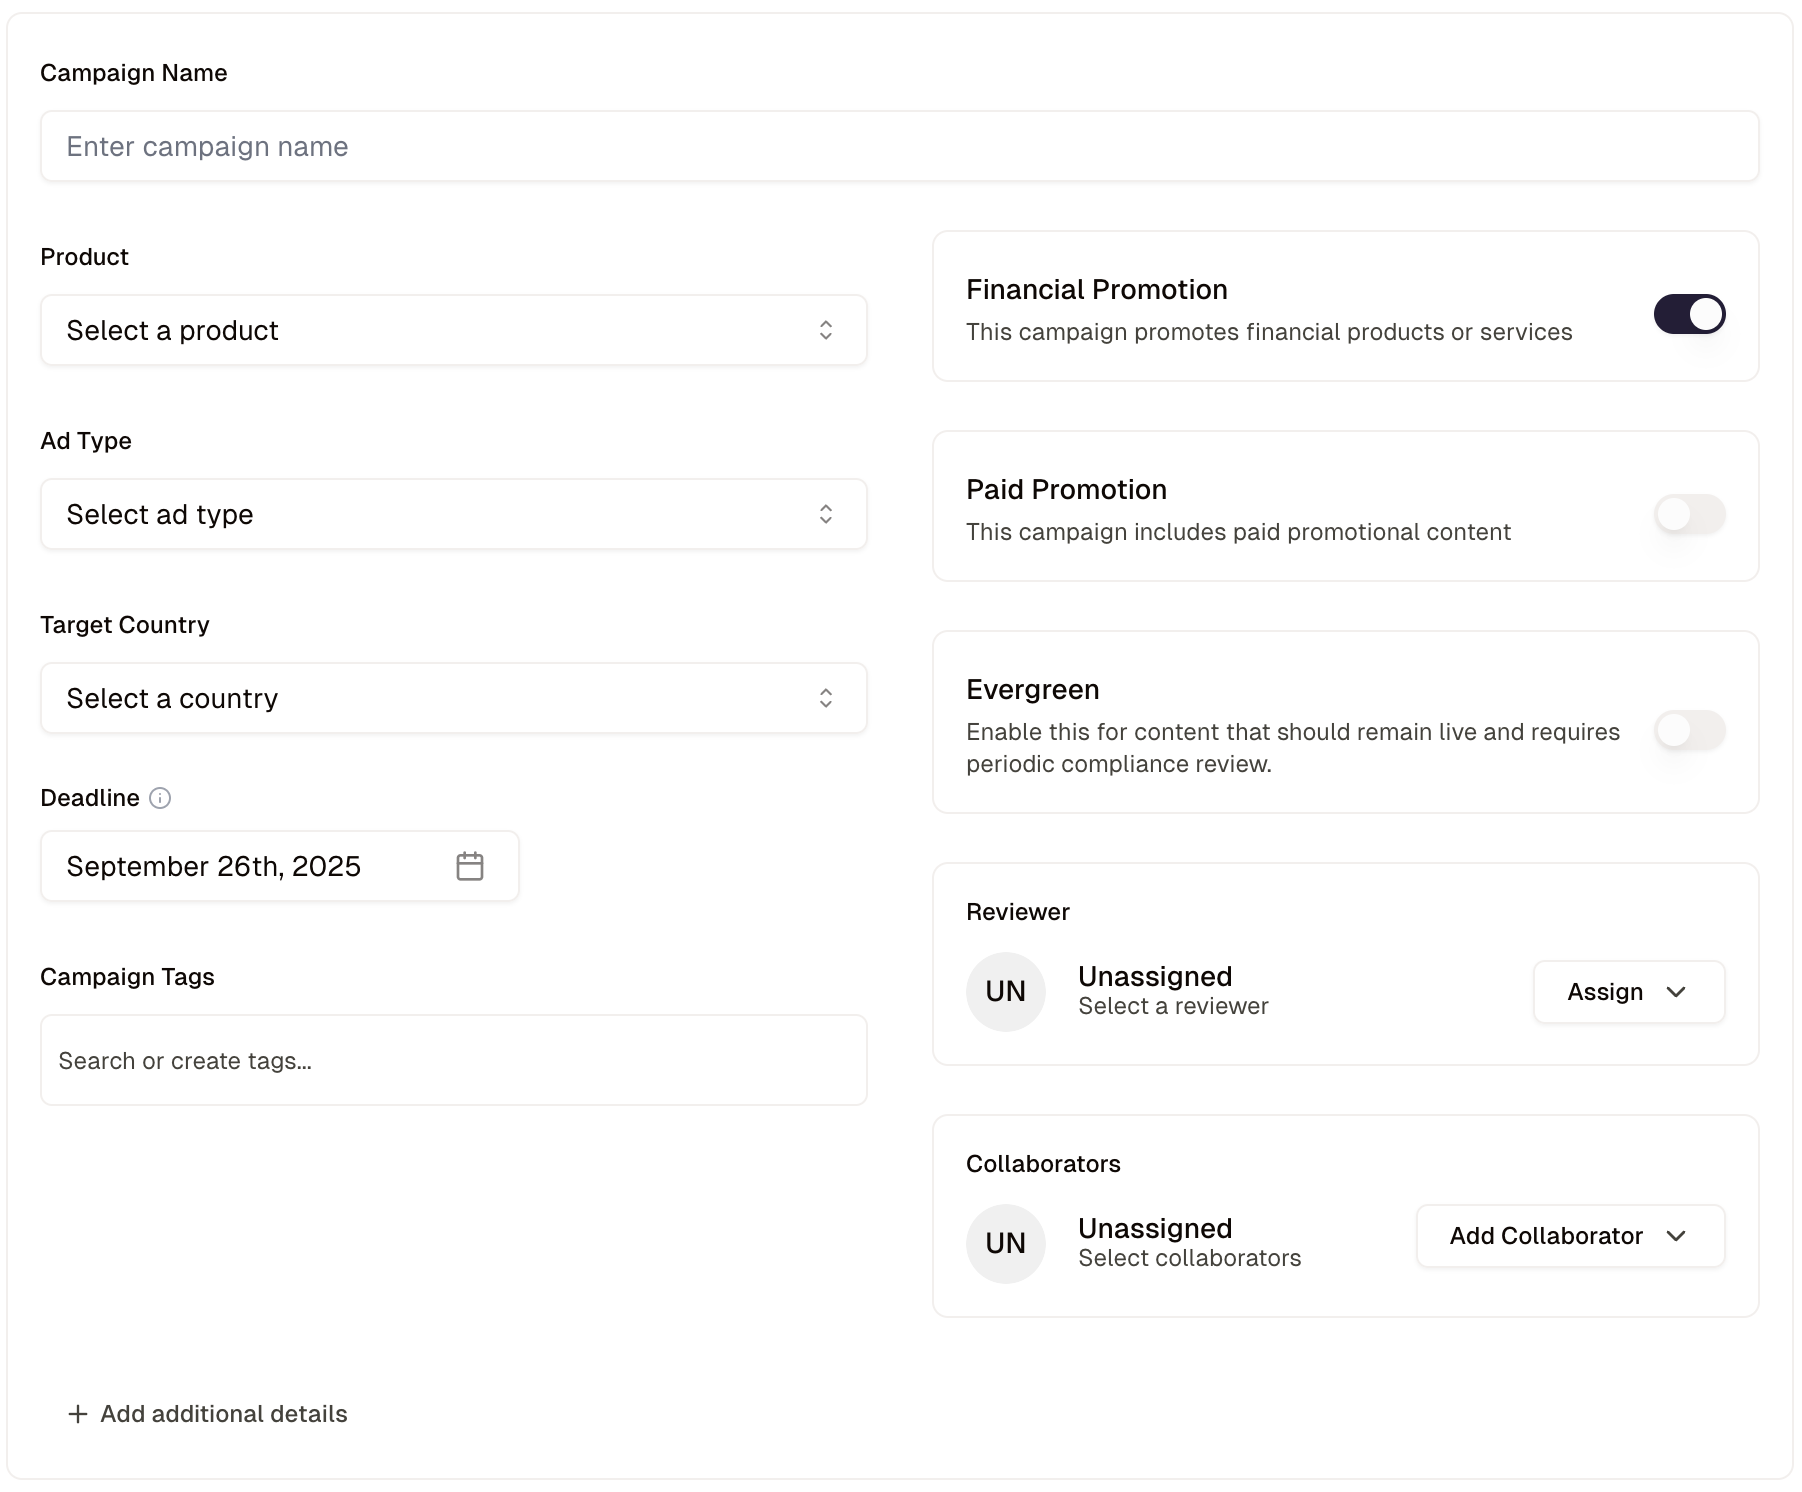Screen dimensions: 1802x1492
Task: Turn on the Evergreen toggle
Action: (1689, 730)
